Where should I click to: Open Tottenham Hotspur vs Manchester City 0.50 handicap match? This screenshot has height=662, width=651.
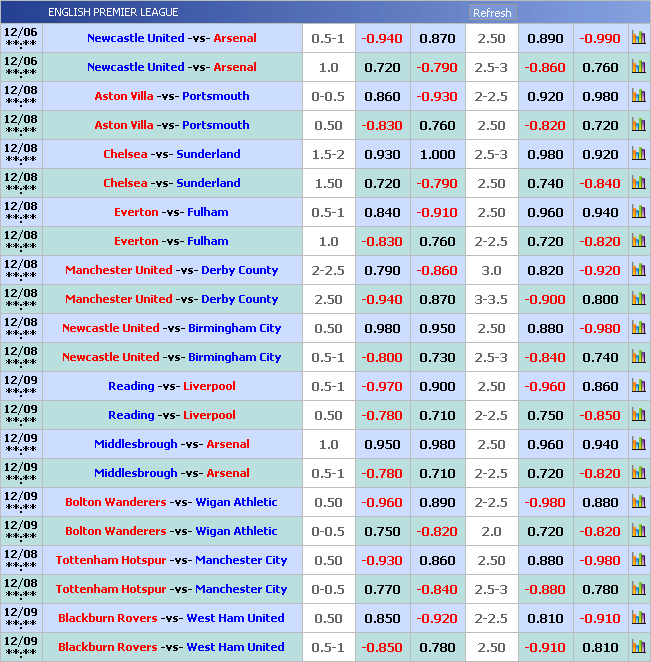point(171,560)
